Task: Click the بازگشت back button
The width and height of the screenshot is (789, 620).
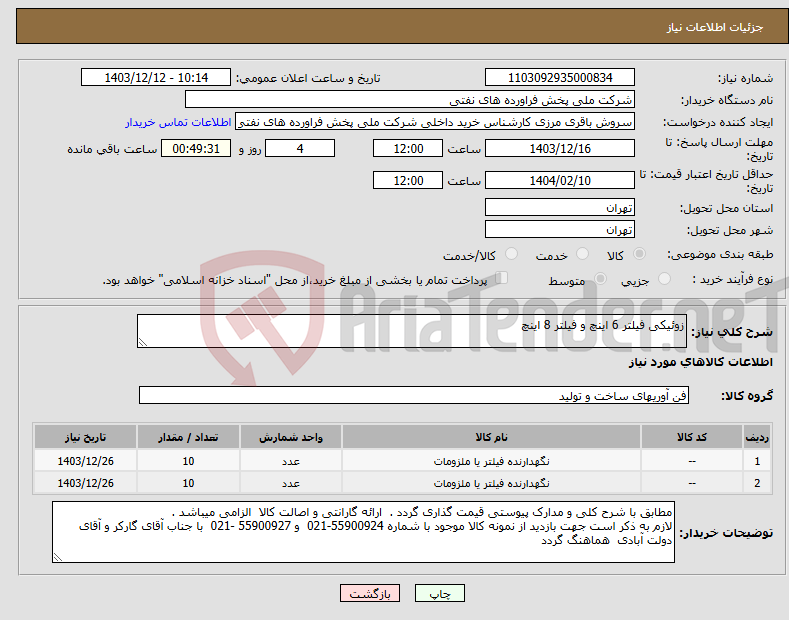Action: [x=370, y=593]
